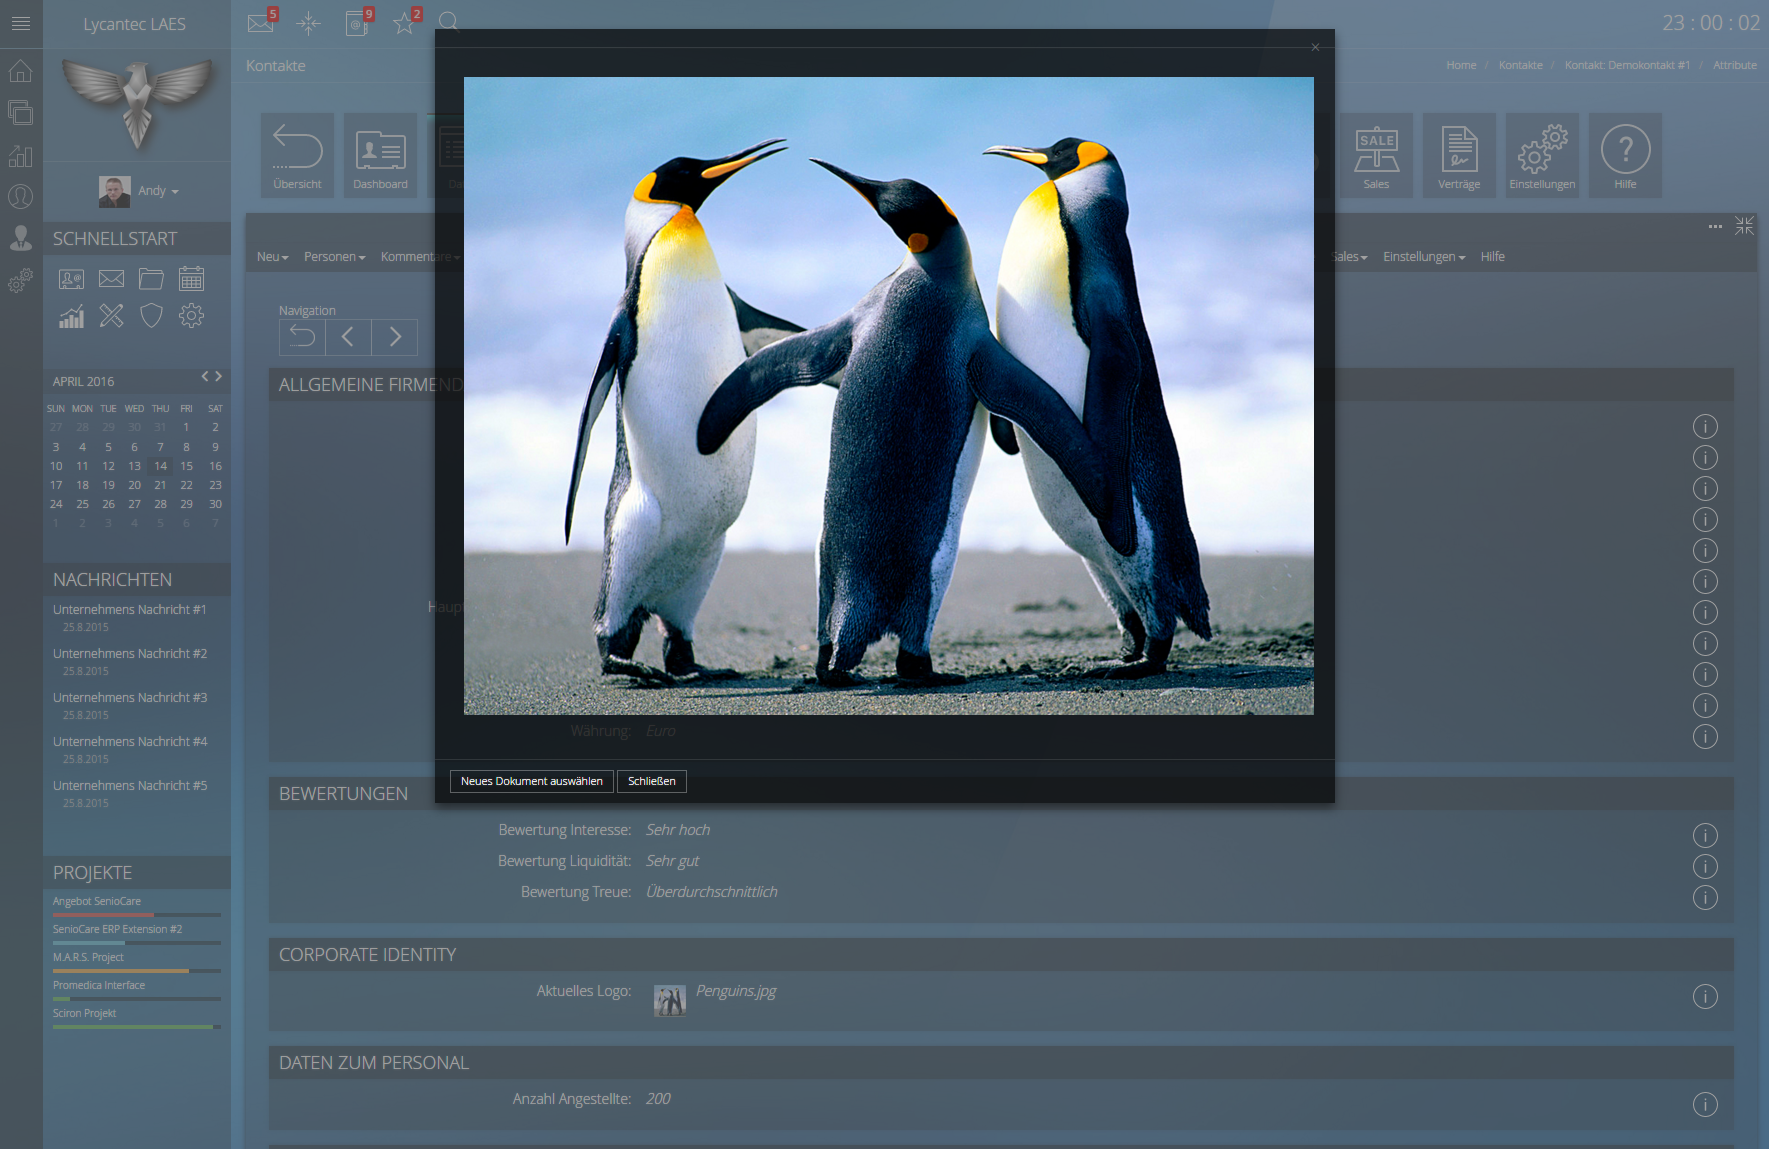
Task: Open the contacts notification icon with badge 9
Action: [x=358, y=22]
